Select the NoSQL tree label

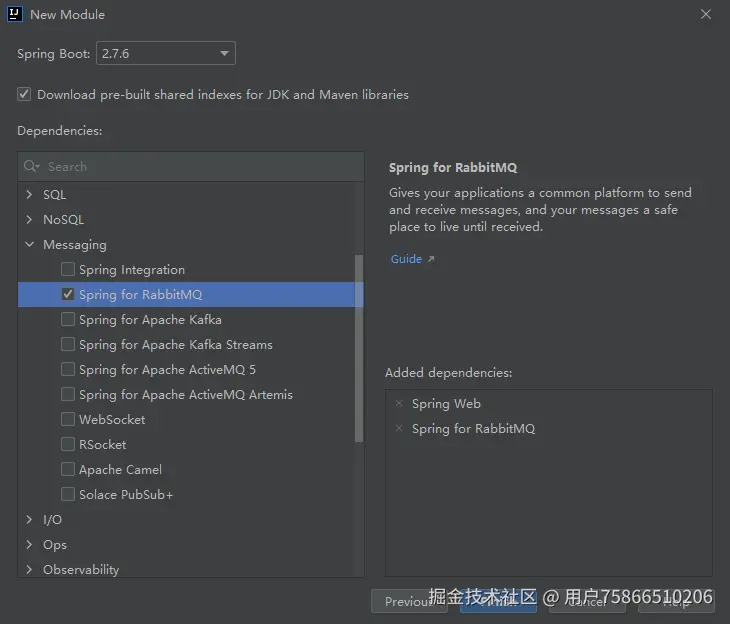(63, 220)
